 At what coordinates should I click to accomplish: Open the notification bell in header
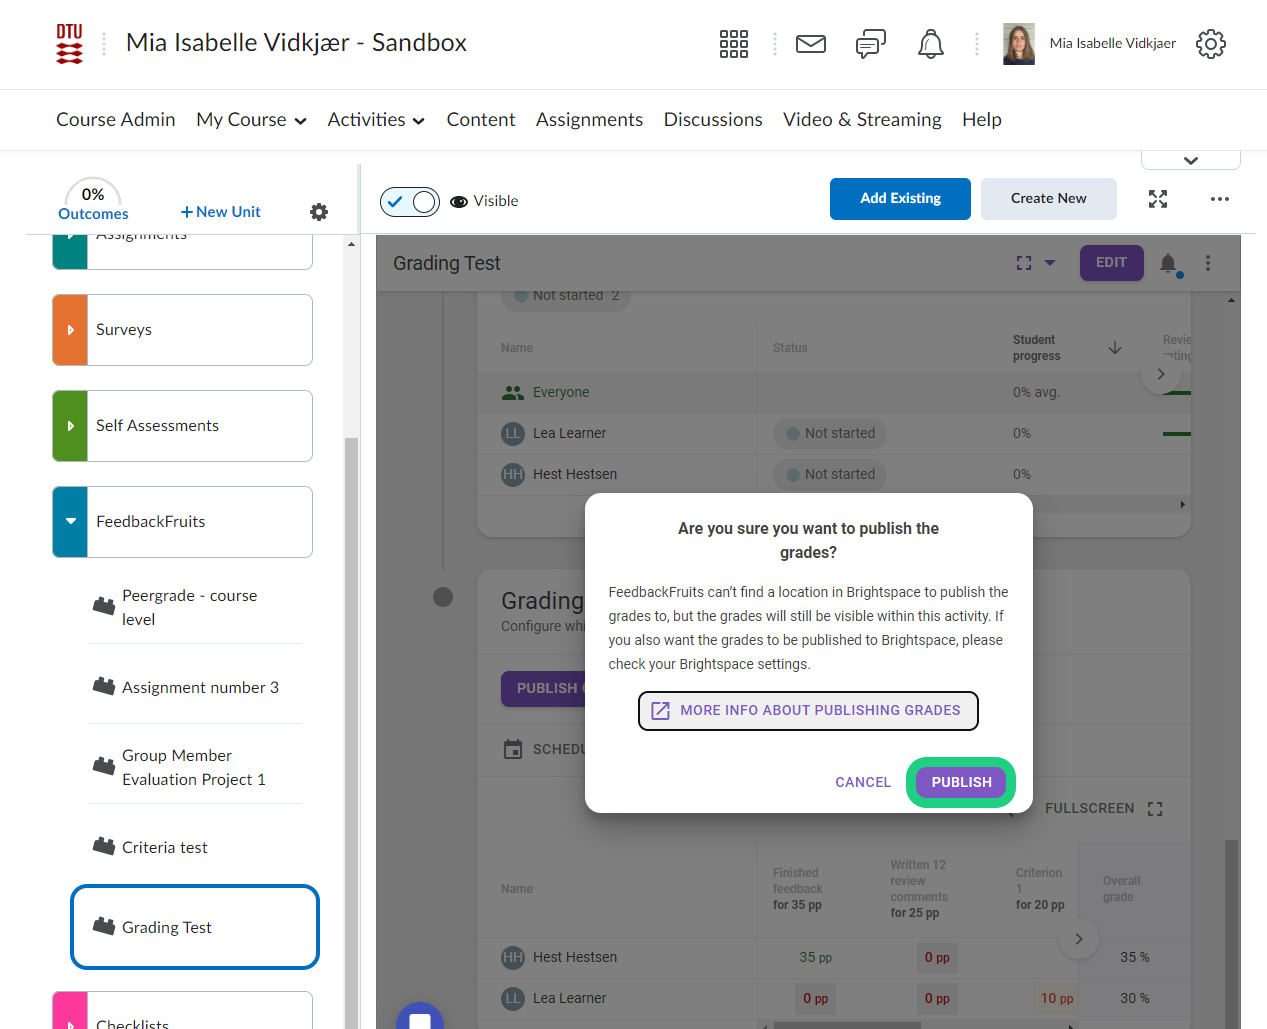930,44
